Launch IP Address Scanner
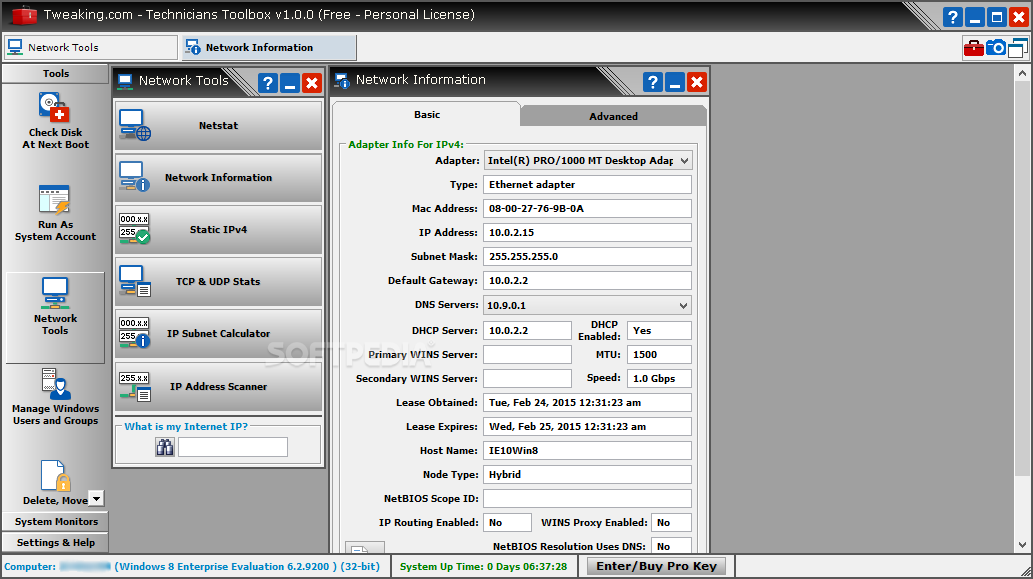This screenshot has height=579, width=1033. pos(219,387)
